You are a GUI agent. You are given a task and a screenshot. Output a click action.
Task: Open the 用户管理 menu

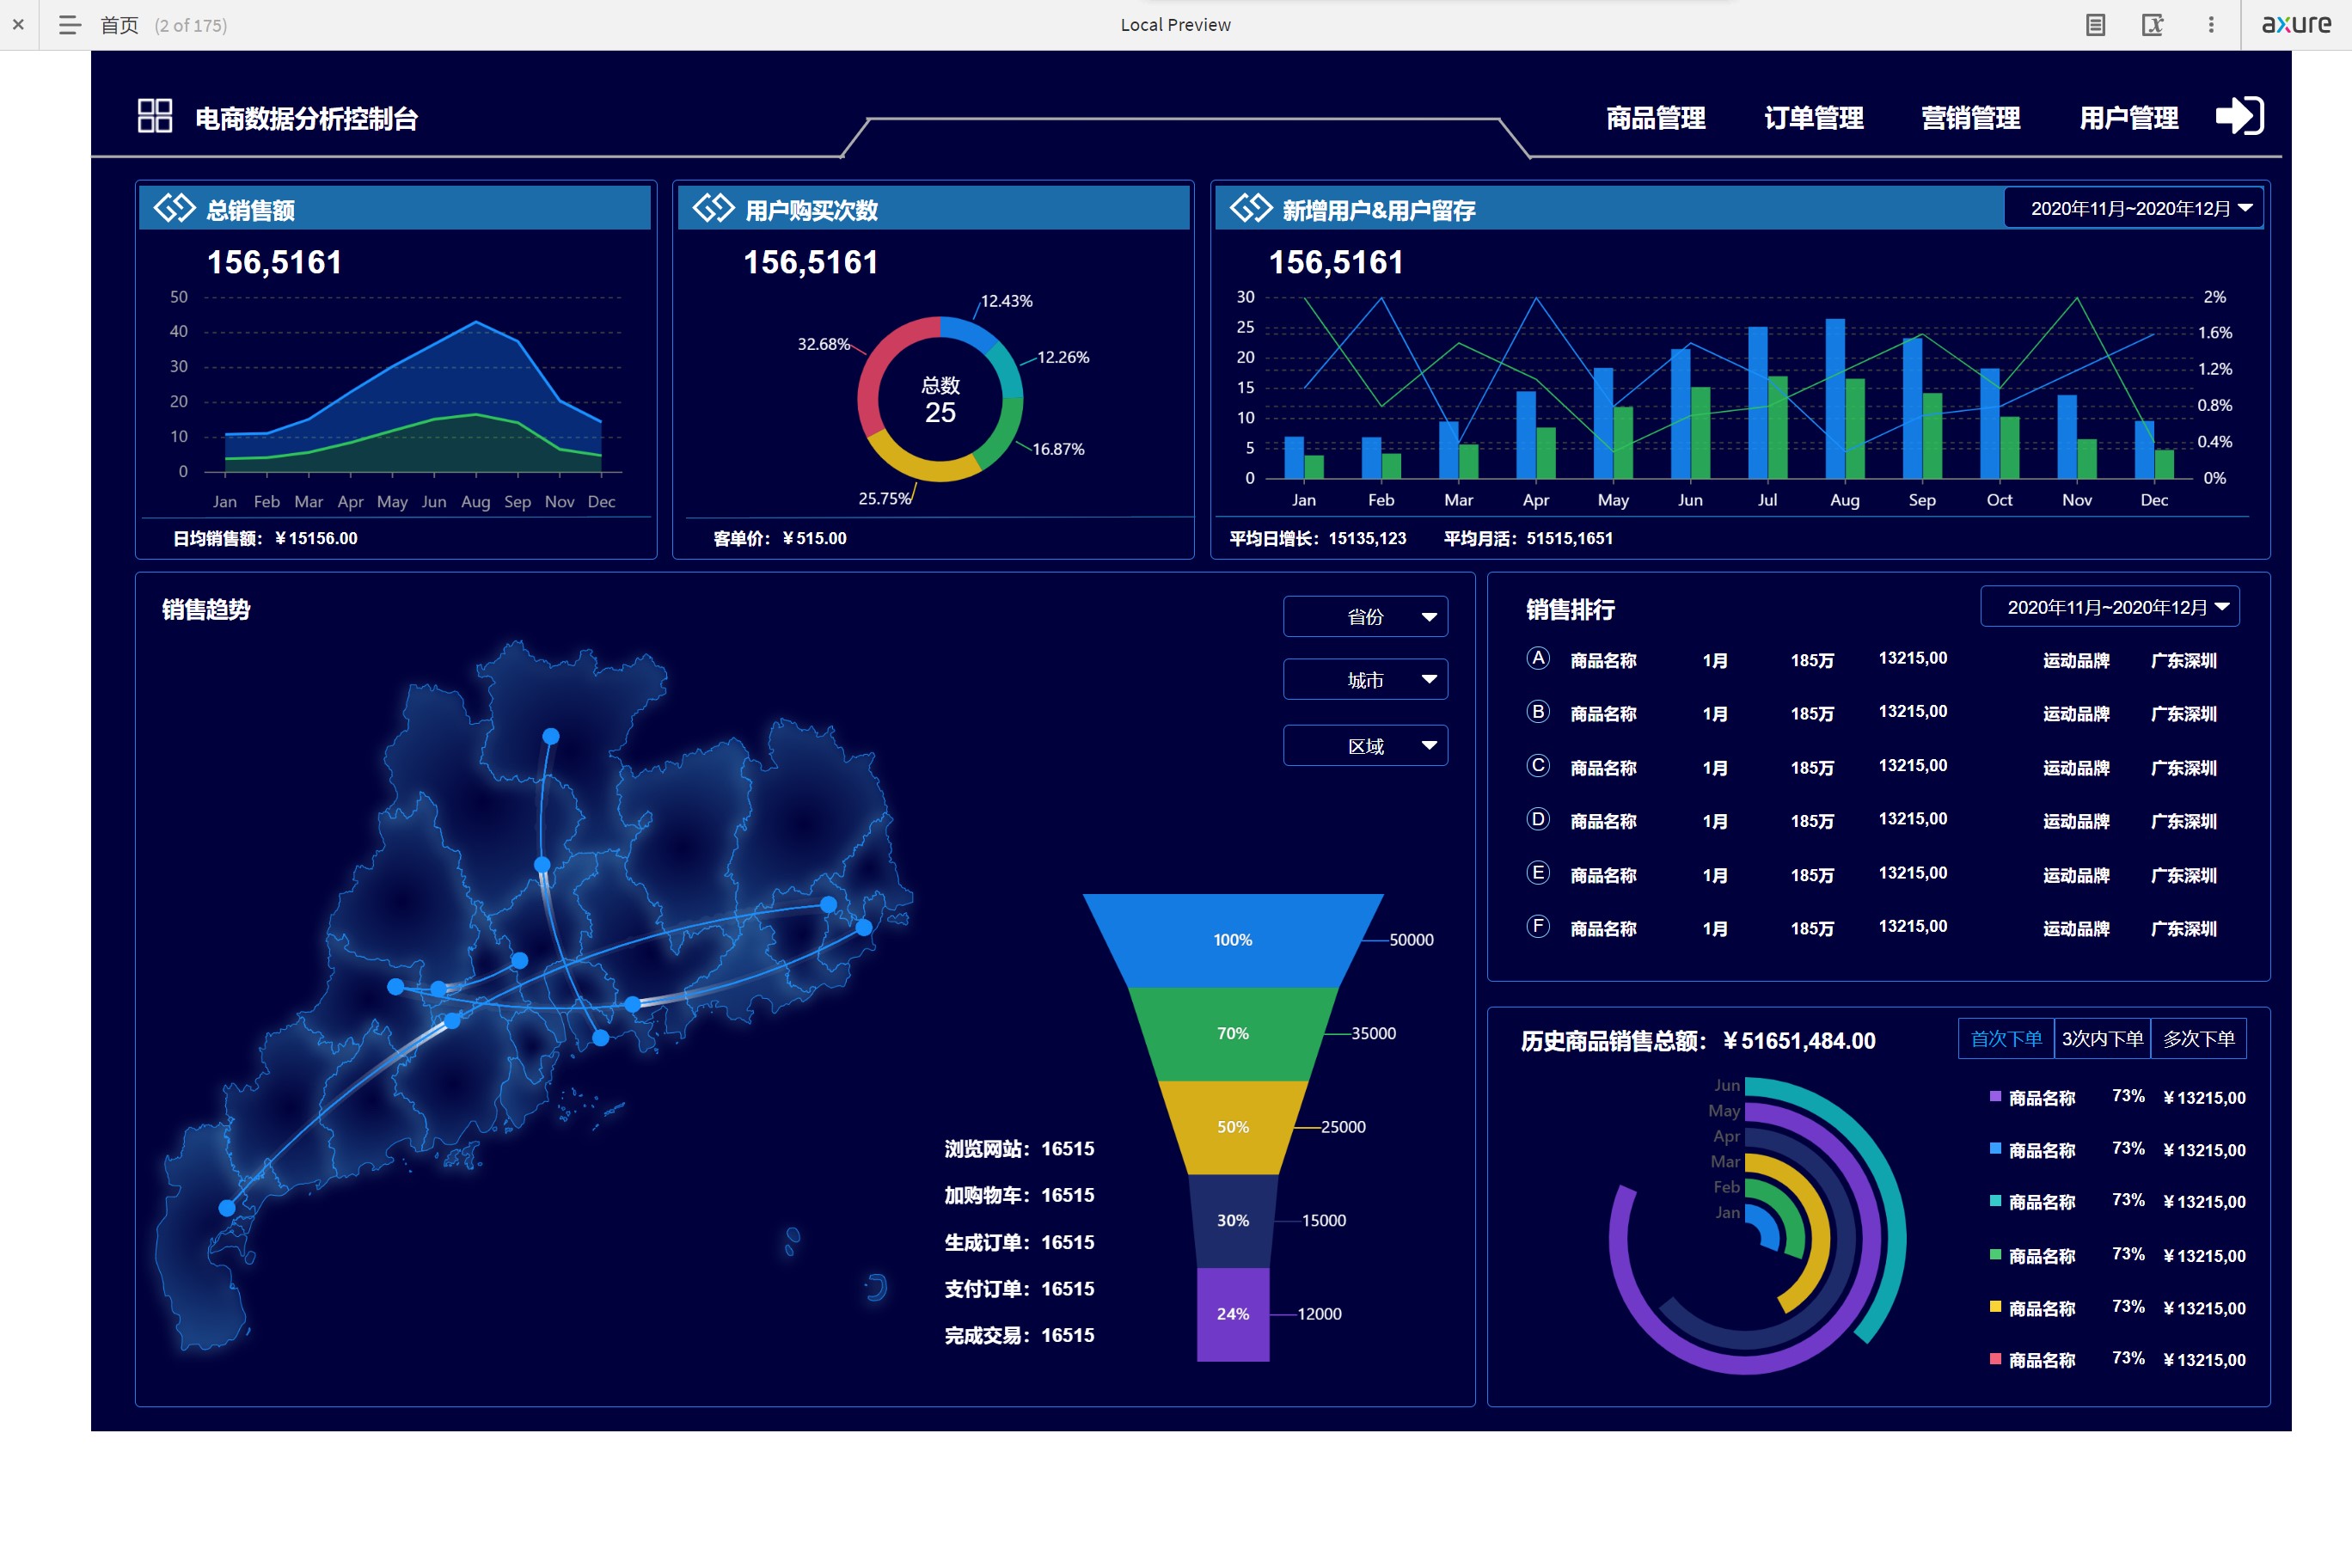click(x=2129, y=118)
